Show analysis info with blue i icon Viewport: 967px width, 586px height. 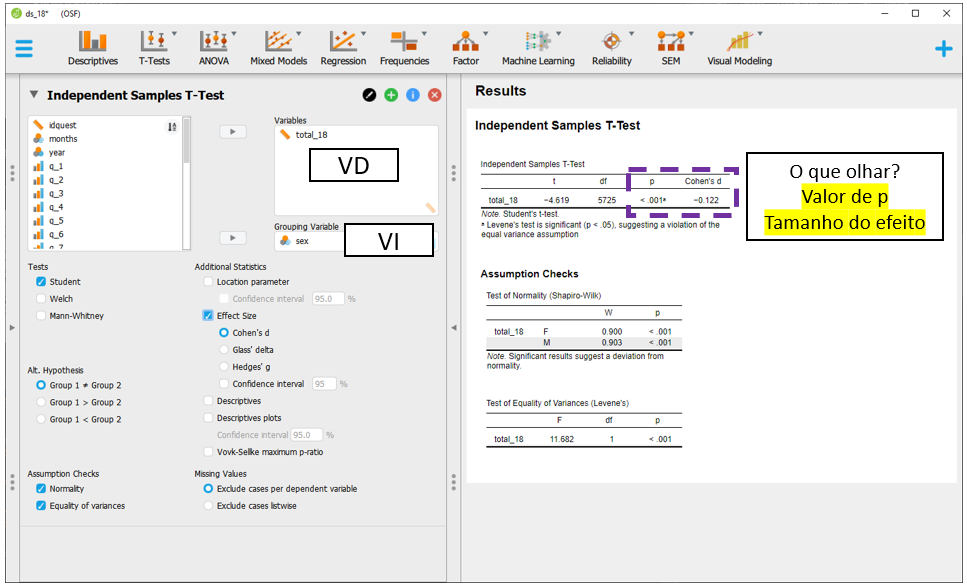(413, 95)
